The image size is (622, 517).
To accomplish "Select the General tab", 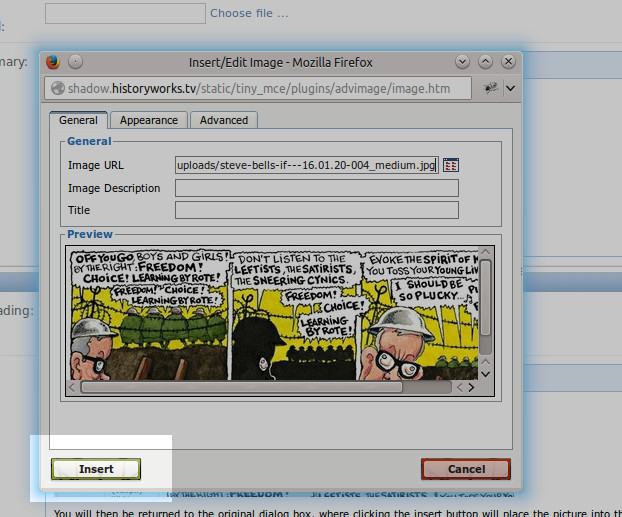I will click(x=79, y=120).
